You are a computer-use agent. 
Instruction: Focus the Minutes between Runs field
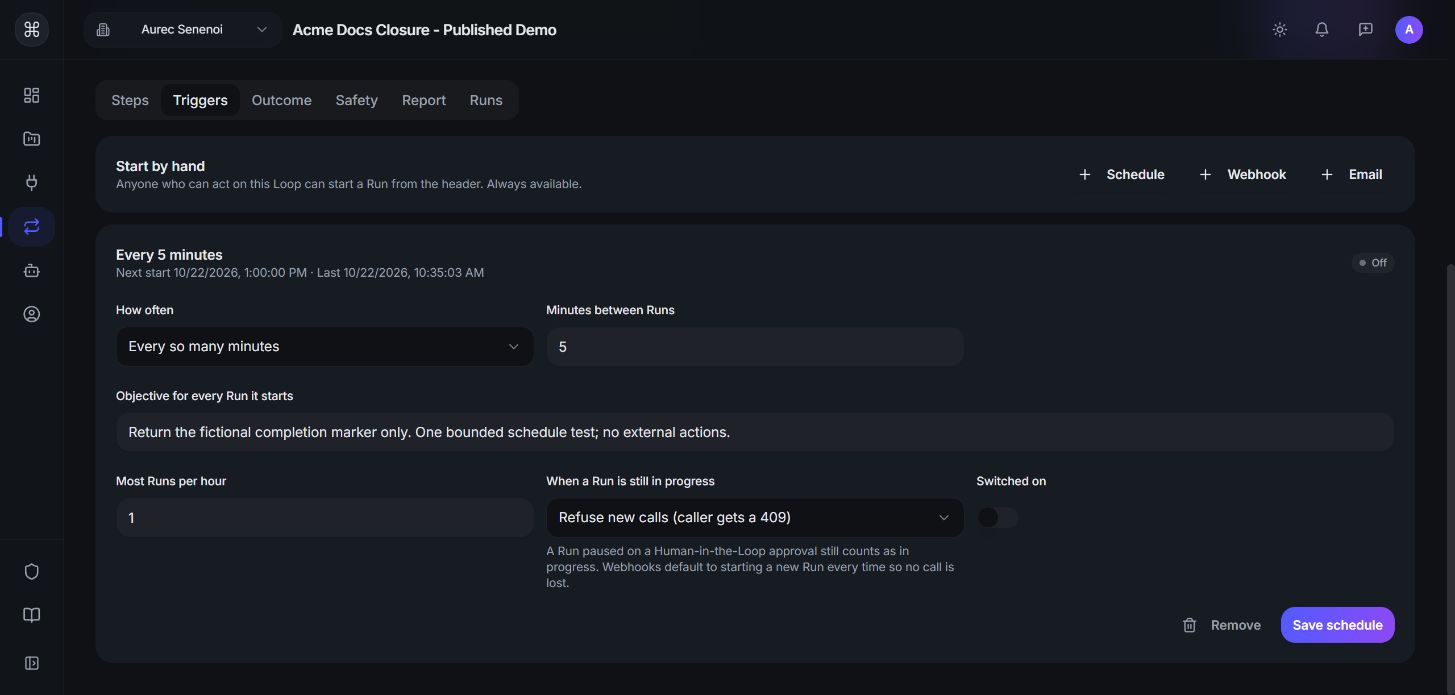click(x=755, y=347)
